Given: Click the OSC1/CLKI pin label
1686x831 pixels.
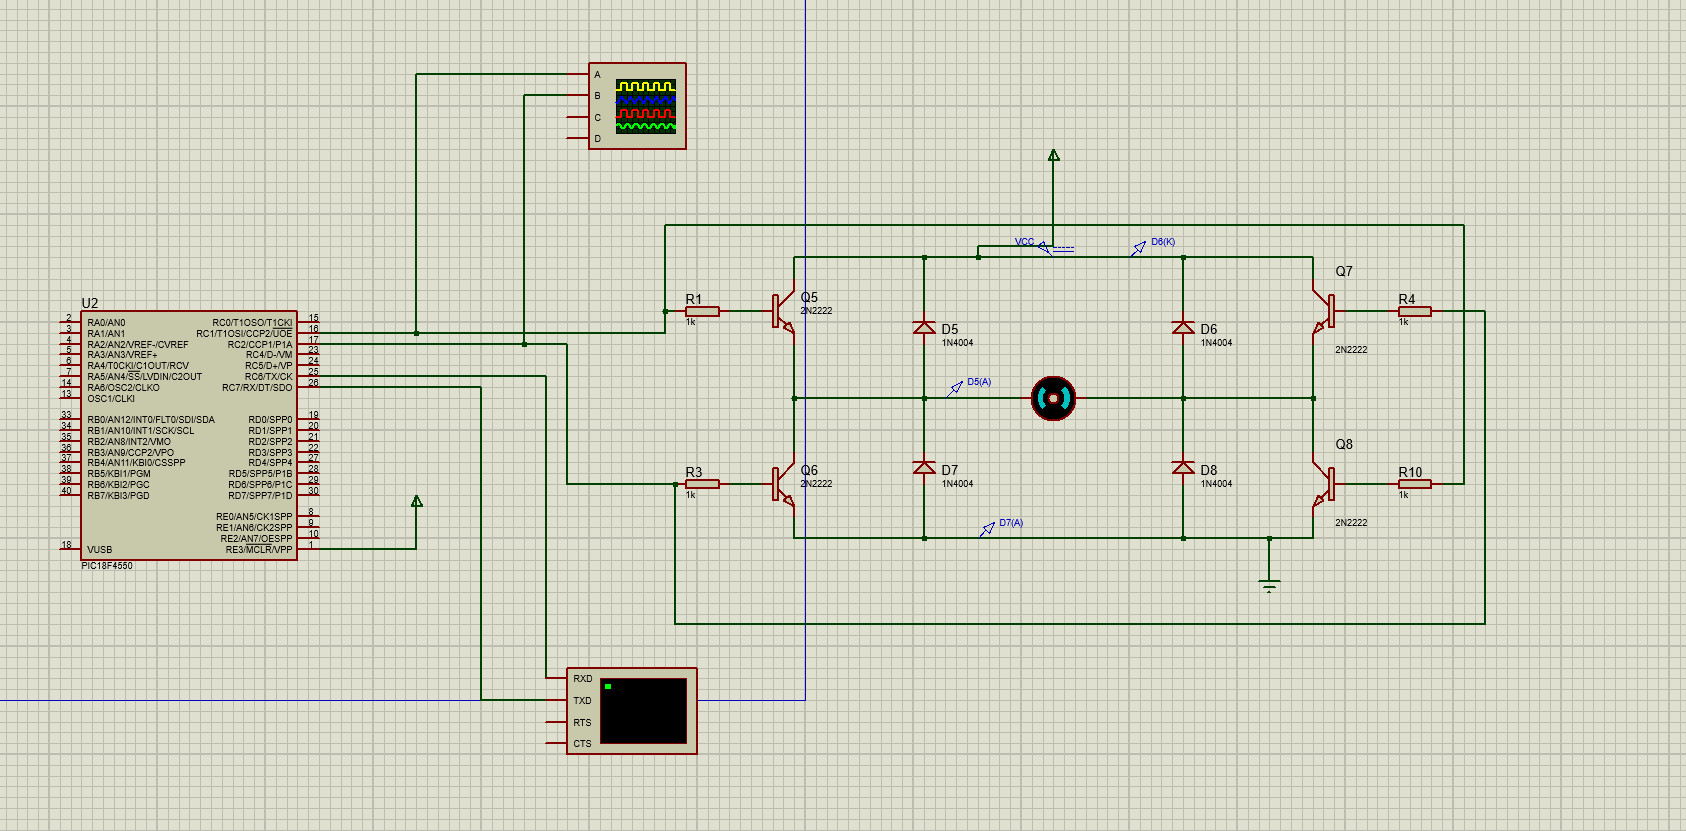Looking at the screenshot, I should tap(111, 399).
